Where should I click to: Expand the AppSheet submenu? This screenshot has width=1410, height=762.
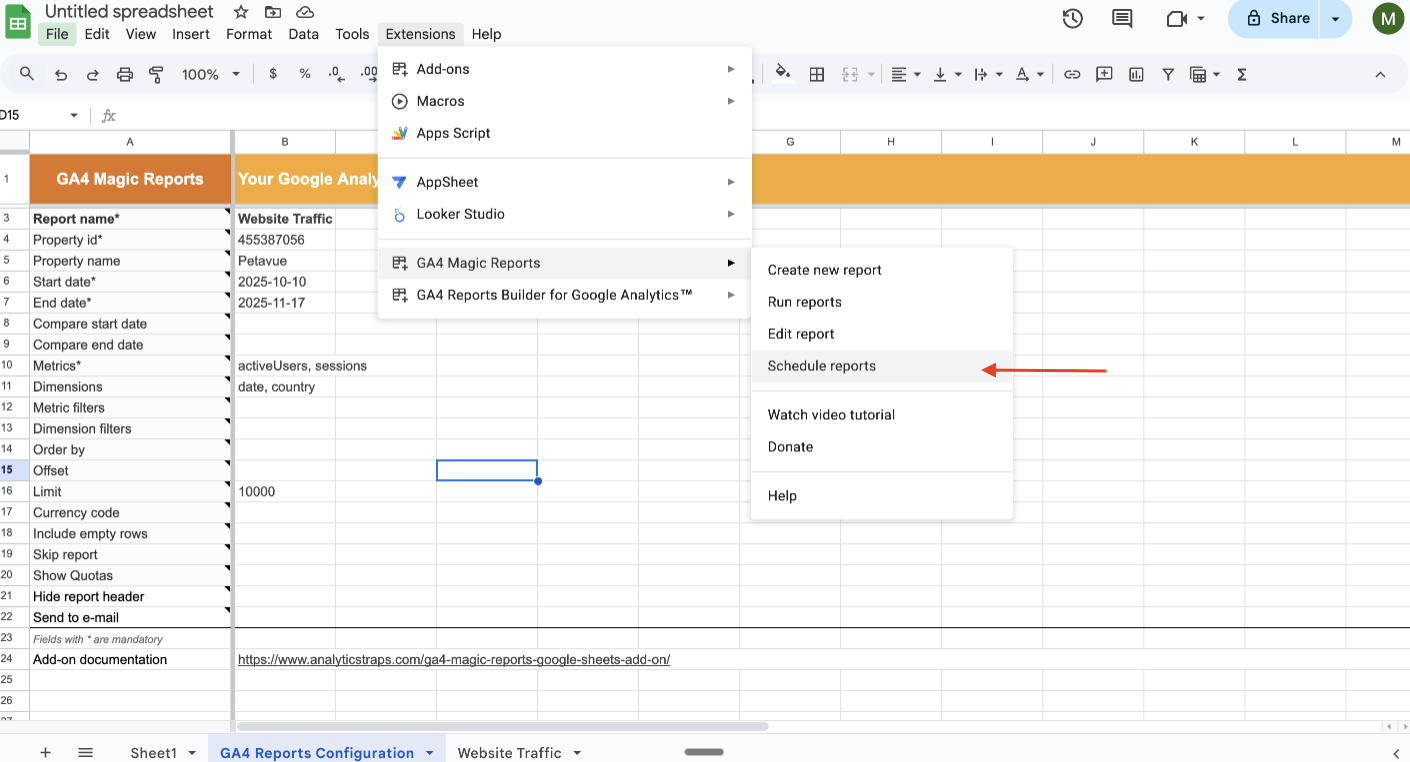pyautogui.click(x=564, y=182)
